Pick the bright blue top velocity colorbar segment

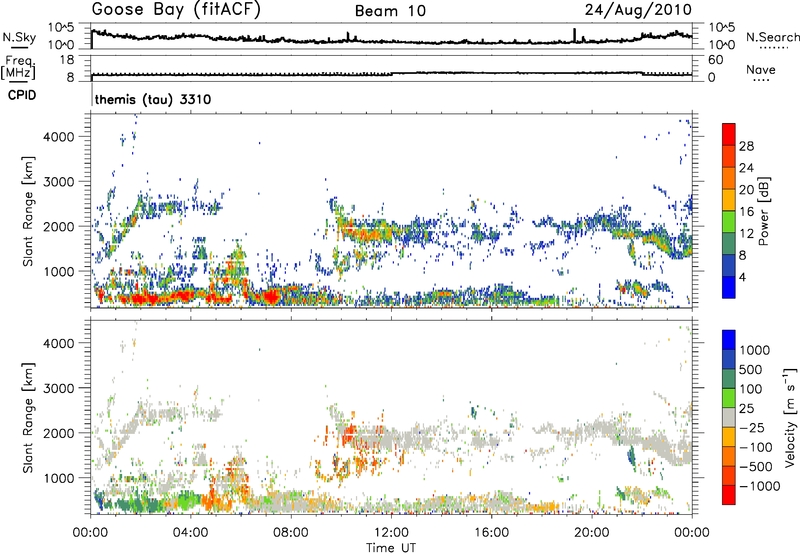(x=729, y=340)
